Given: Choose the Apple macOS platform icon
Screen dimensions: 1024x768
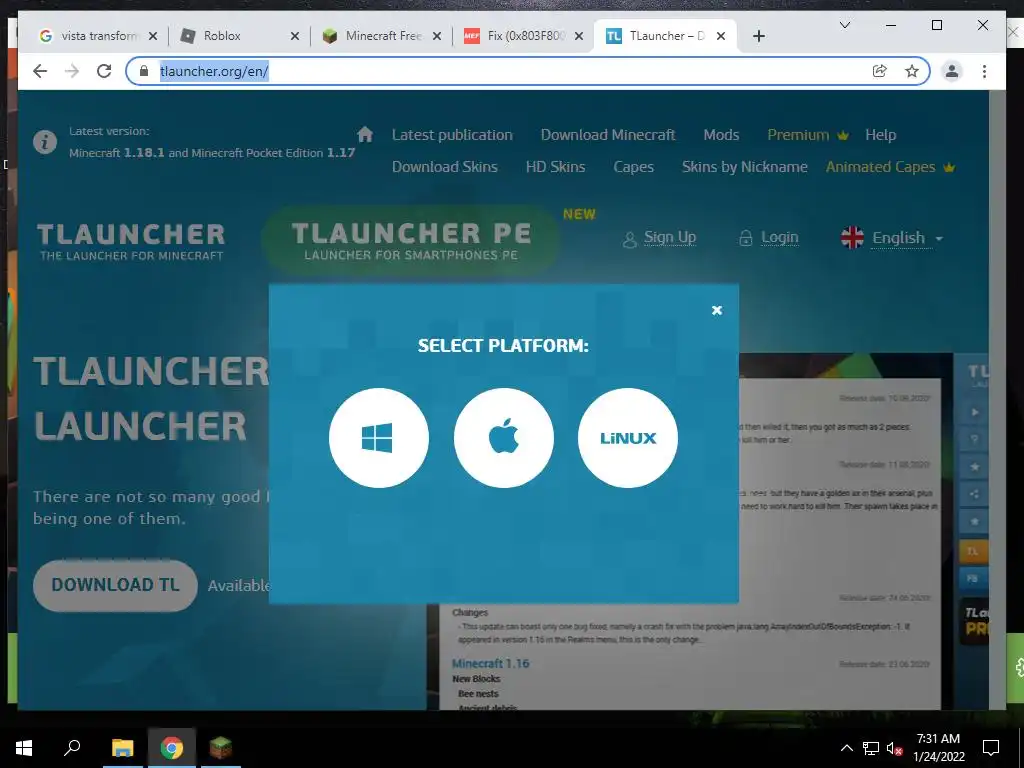Looking at the screenshot, I should click(x=504, y=438).
